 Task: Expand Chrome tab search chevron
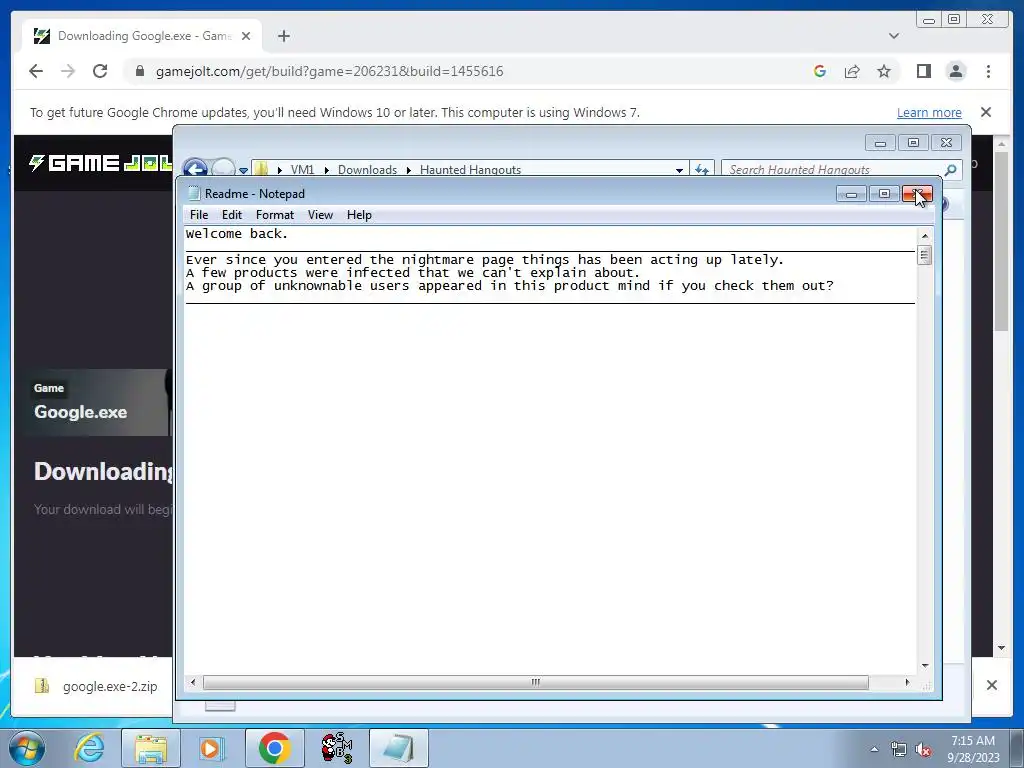click(x=894, y=36)
